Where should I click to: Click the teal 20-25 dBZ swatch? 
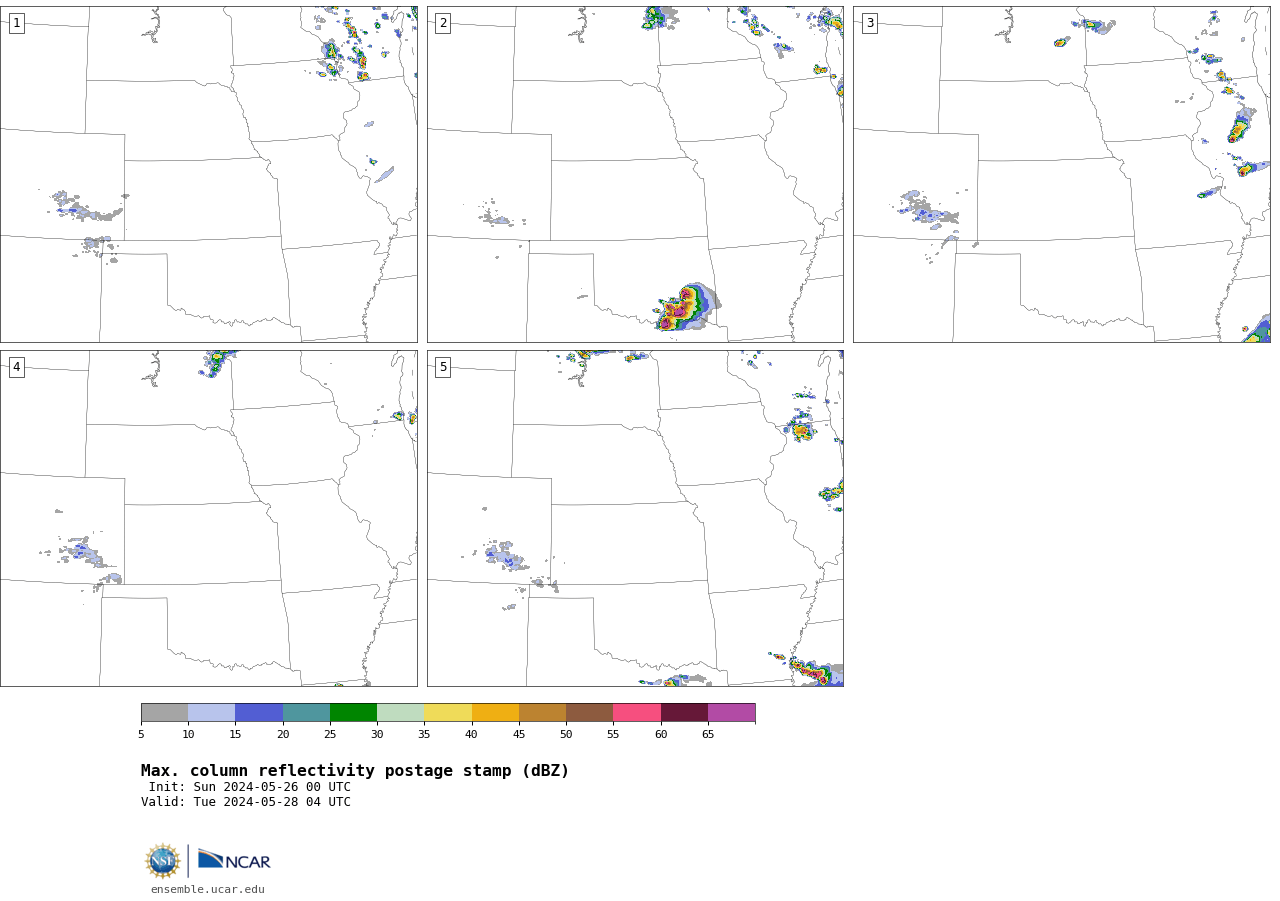pyautogui.click(x=306, y=712)
